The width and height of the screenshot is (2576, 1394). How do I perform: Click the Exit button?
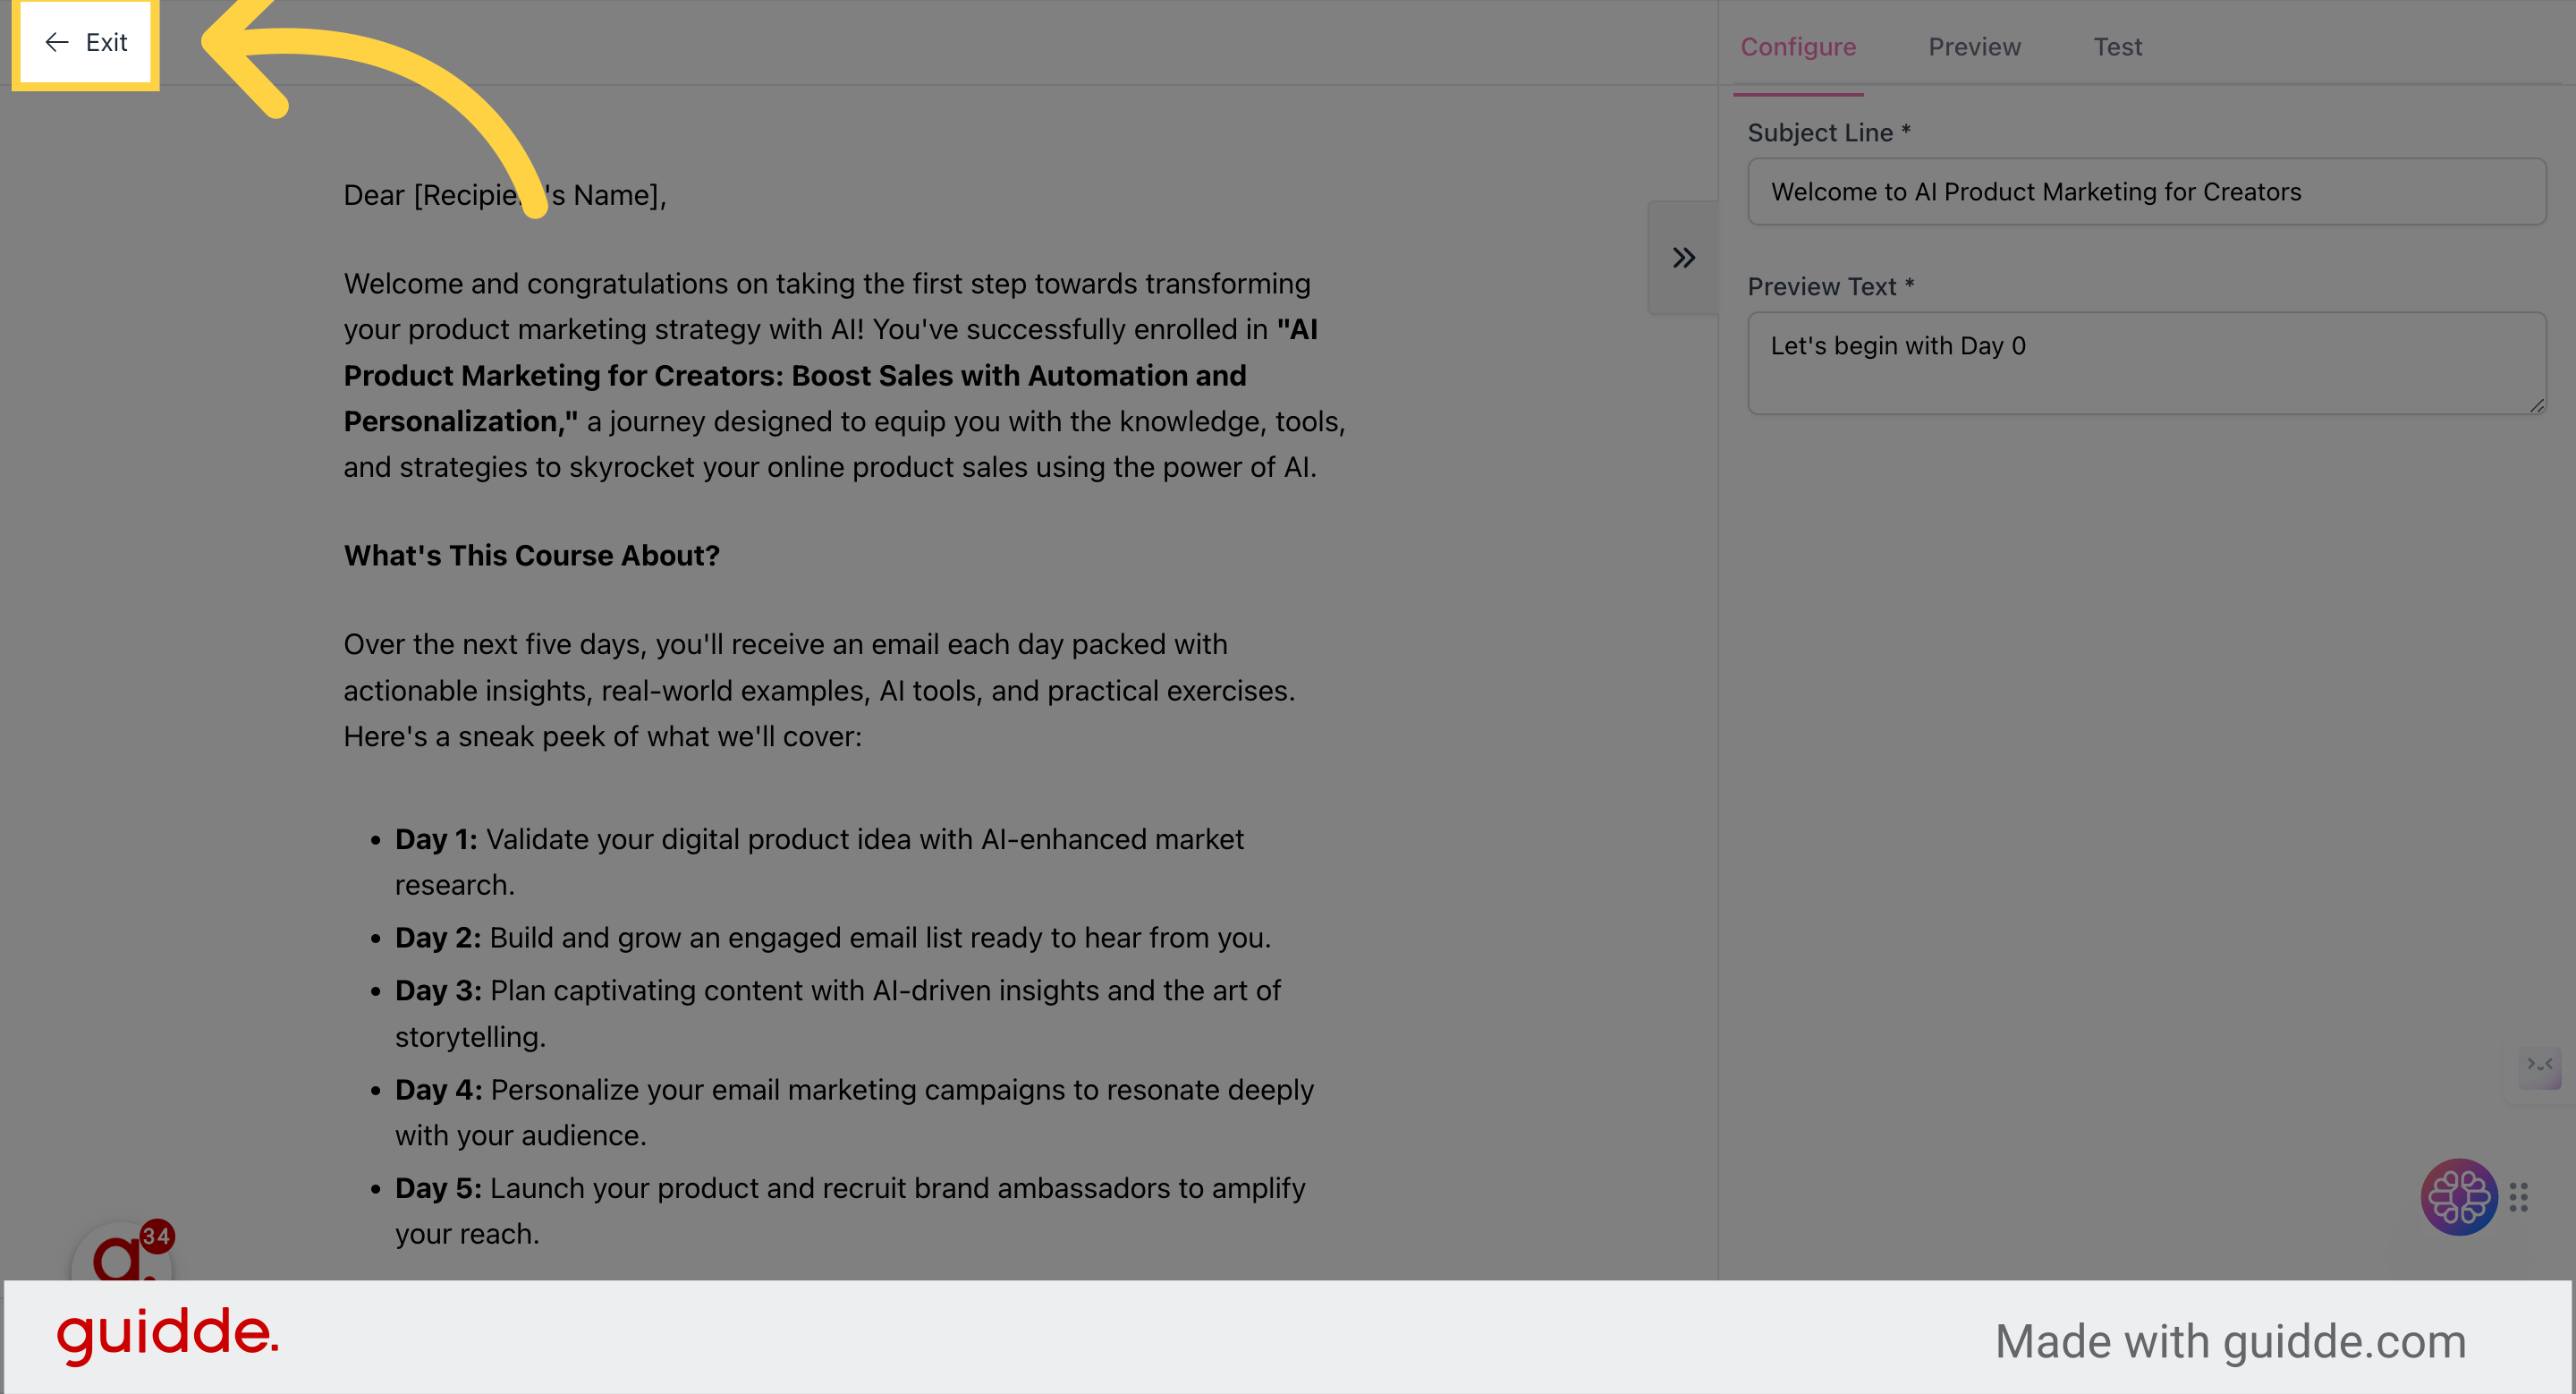point(86,42)
